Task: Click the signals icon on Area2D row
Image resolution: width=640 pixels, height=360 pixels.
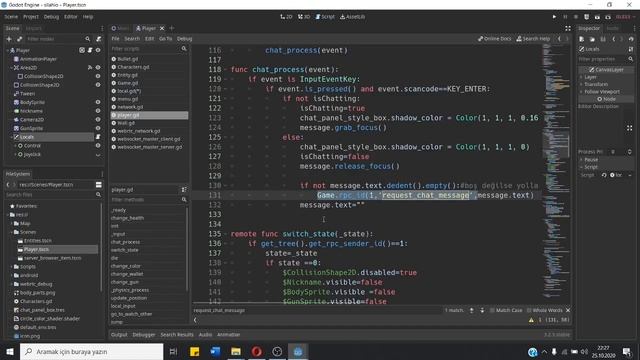Action: [90, 67]
